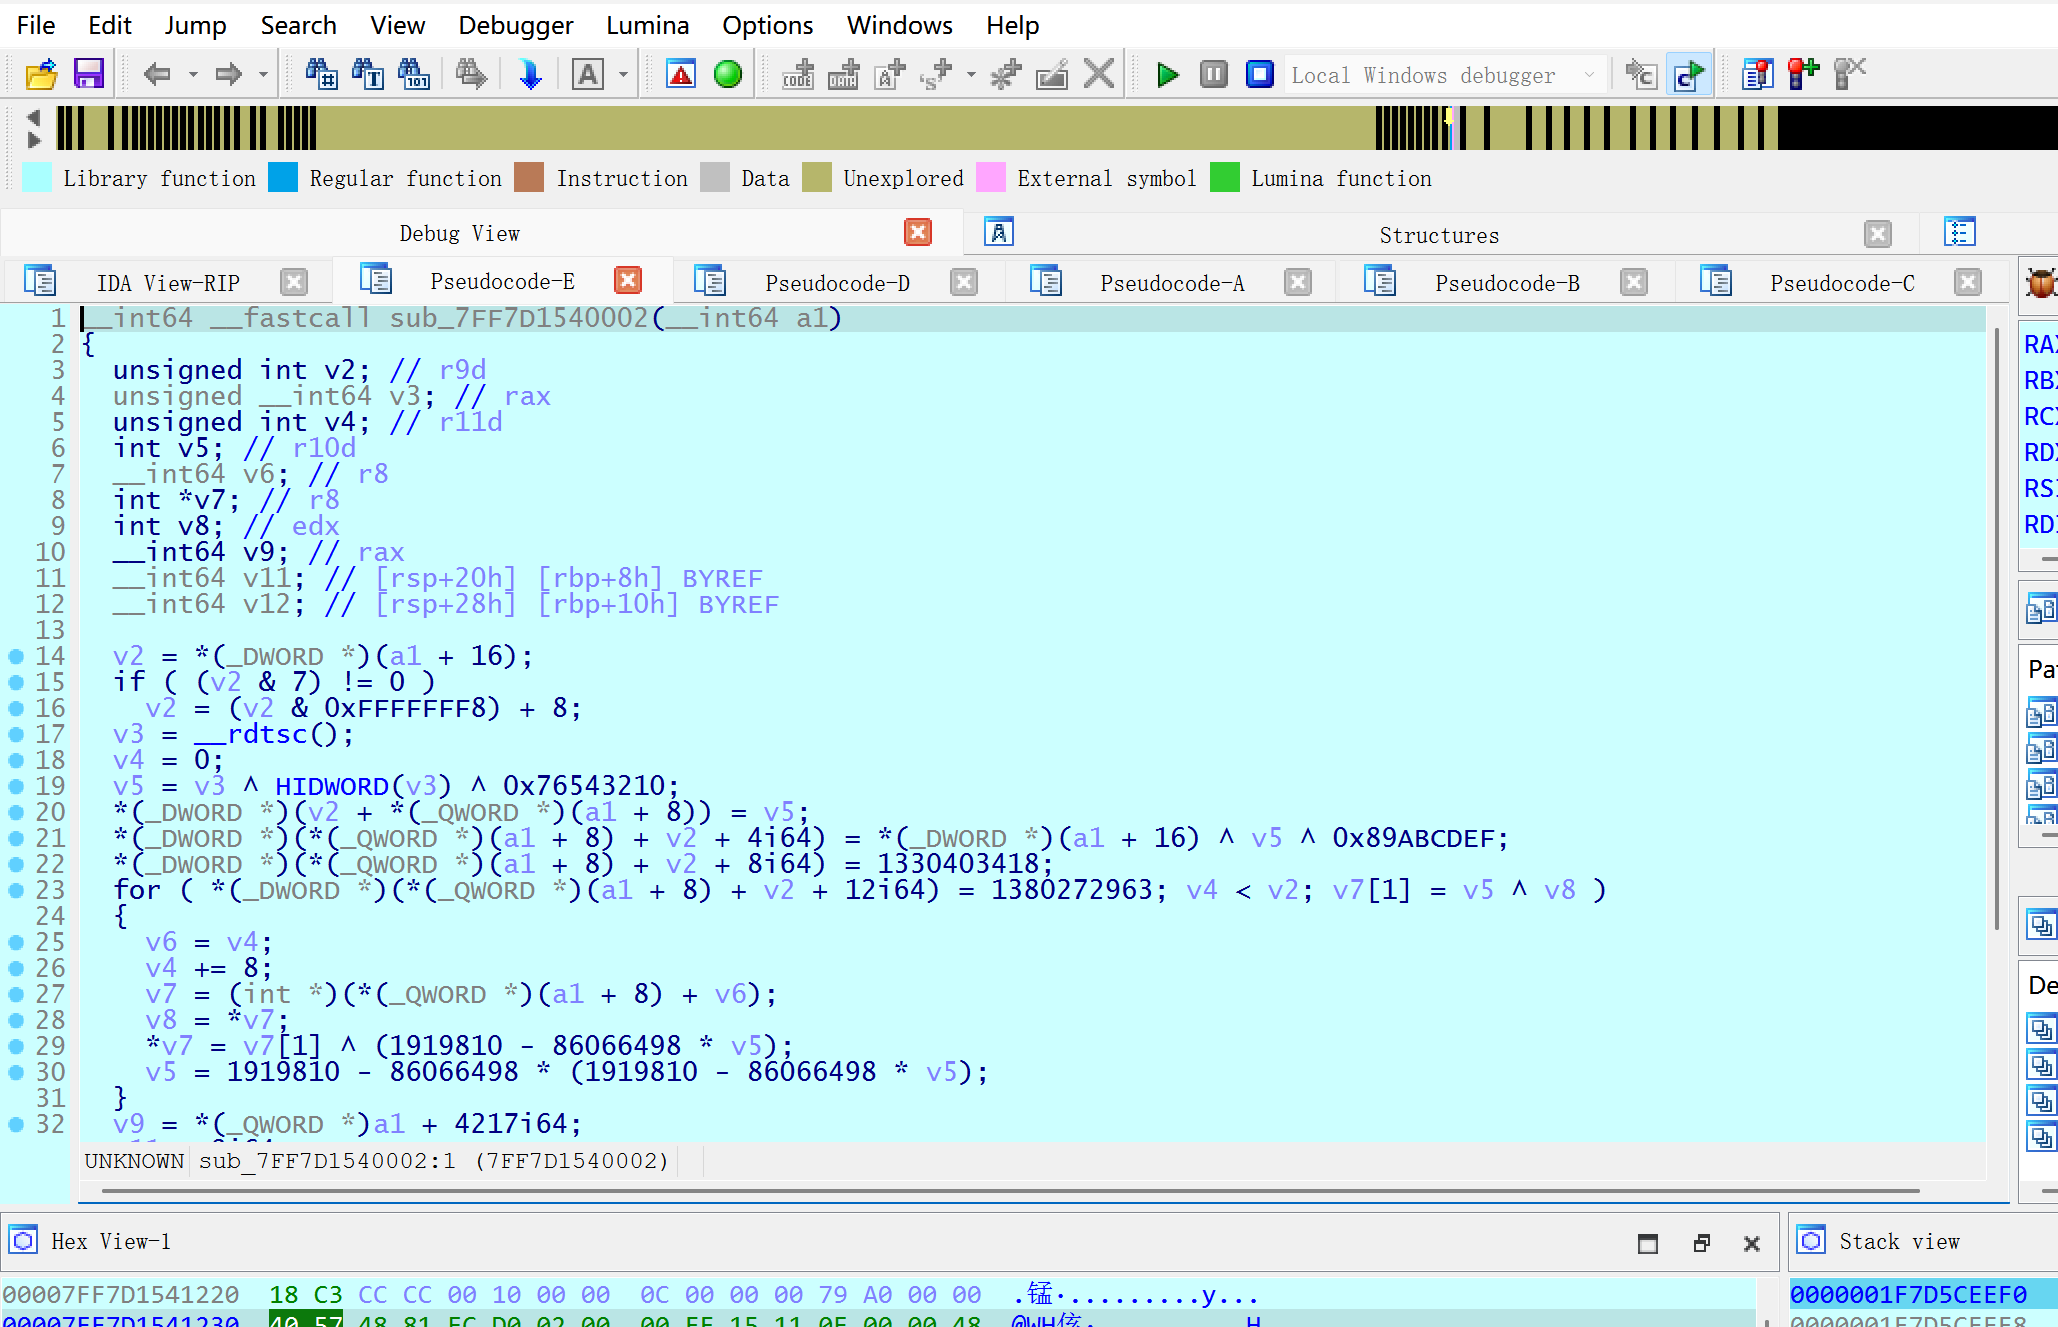2058x1327 pixels.
Task: Toggle breakpoint dot at line 32
Action: pos(16,1125)
